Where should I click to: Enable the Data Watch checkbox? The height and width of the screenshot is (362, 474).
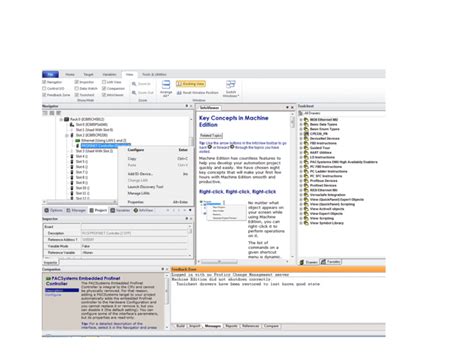76,88
